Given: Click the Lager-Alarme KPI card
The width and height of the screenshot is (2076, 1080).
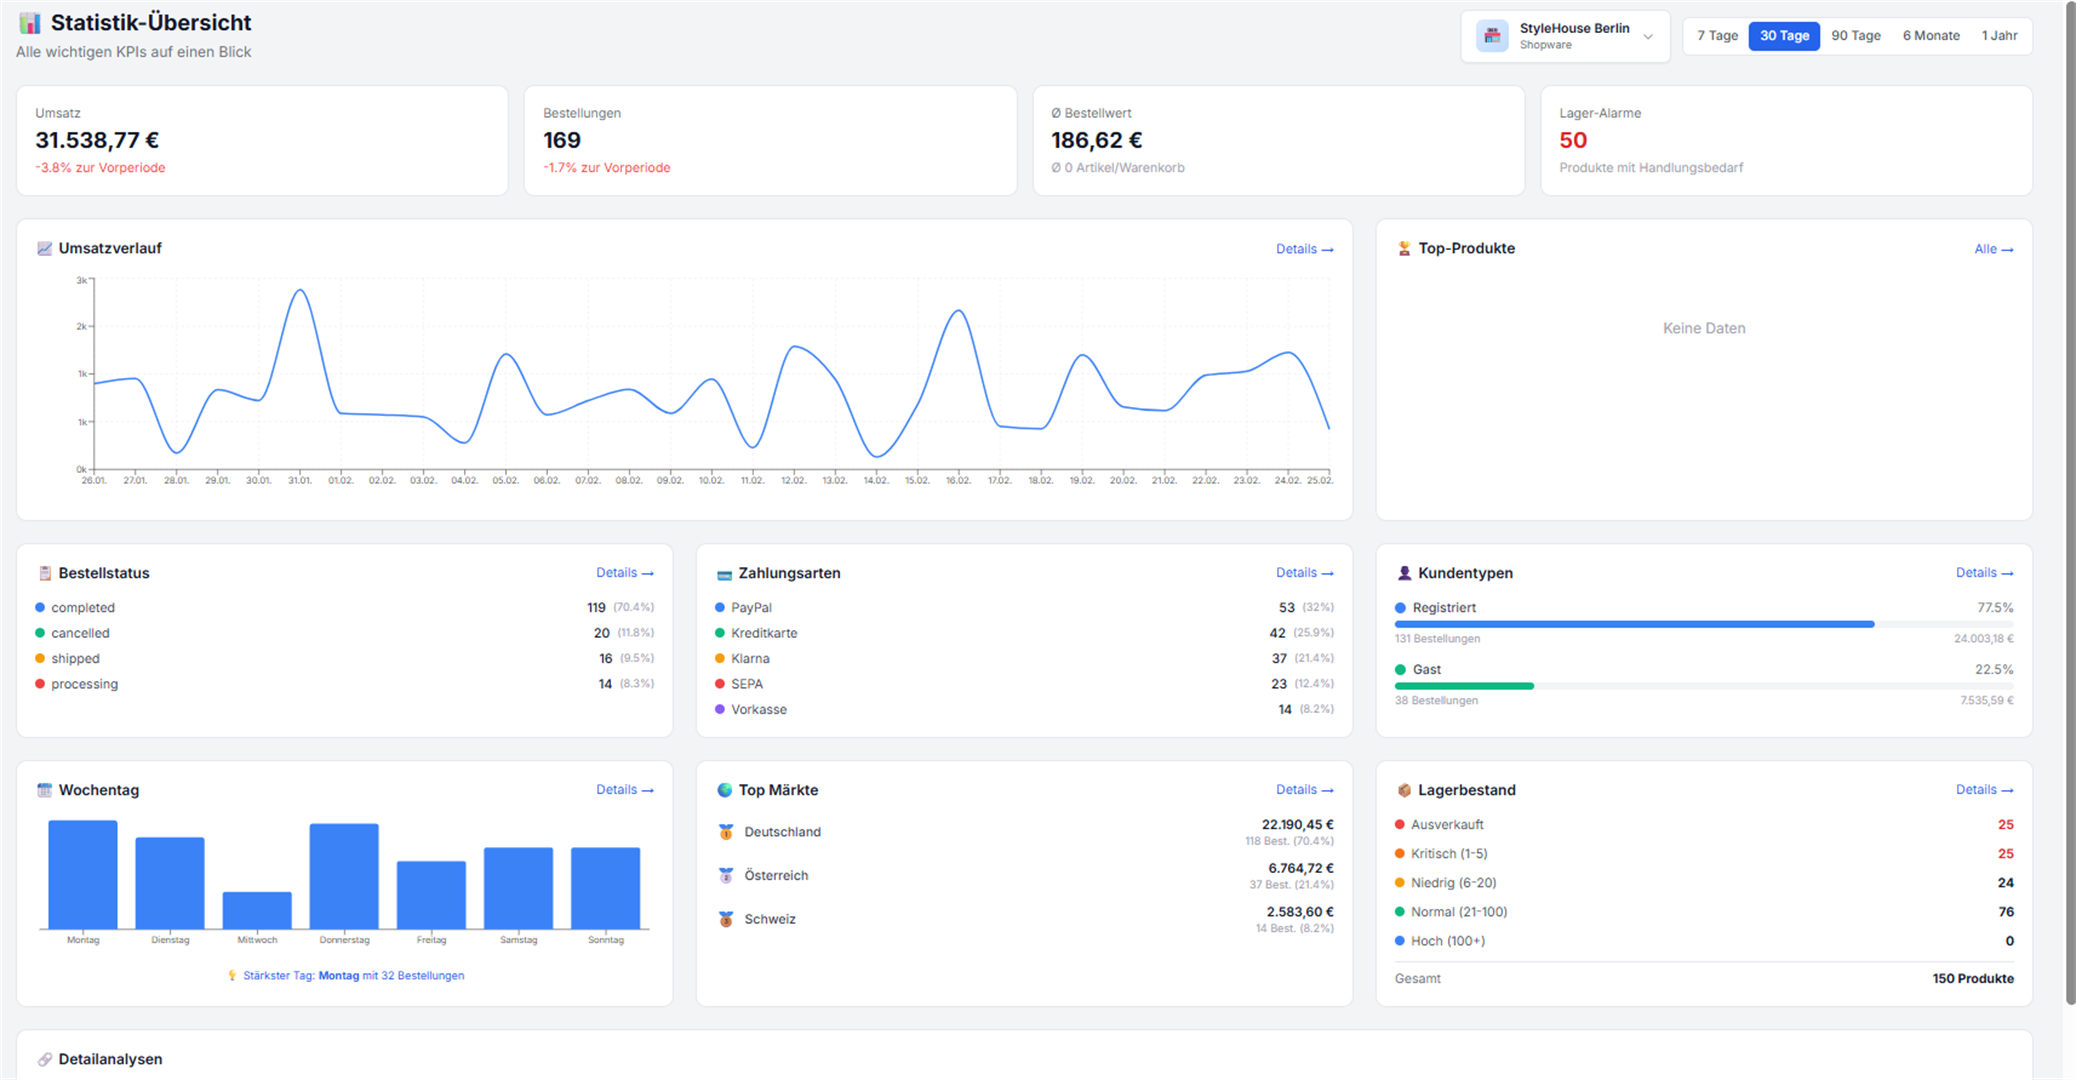Looking at the screenshot, I should coord(1786,140).
